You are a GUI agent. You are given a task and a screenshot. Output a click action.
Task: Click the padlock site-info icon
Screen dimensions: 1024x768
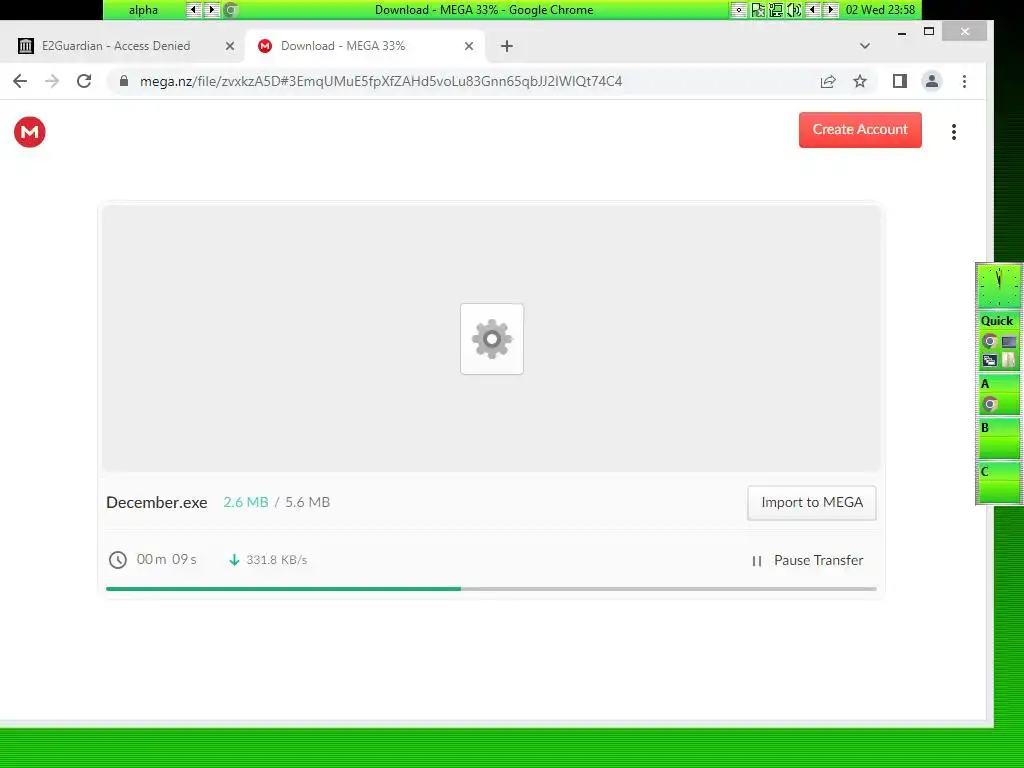click(x=124, y=81)
